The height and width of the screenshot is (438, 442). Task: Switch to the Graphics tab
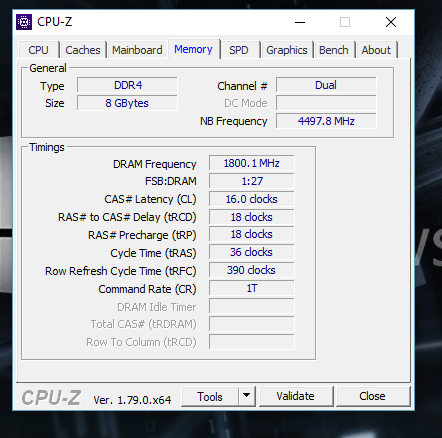point(287,50)
